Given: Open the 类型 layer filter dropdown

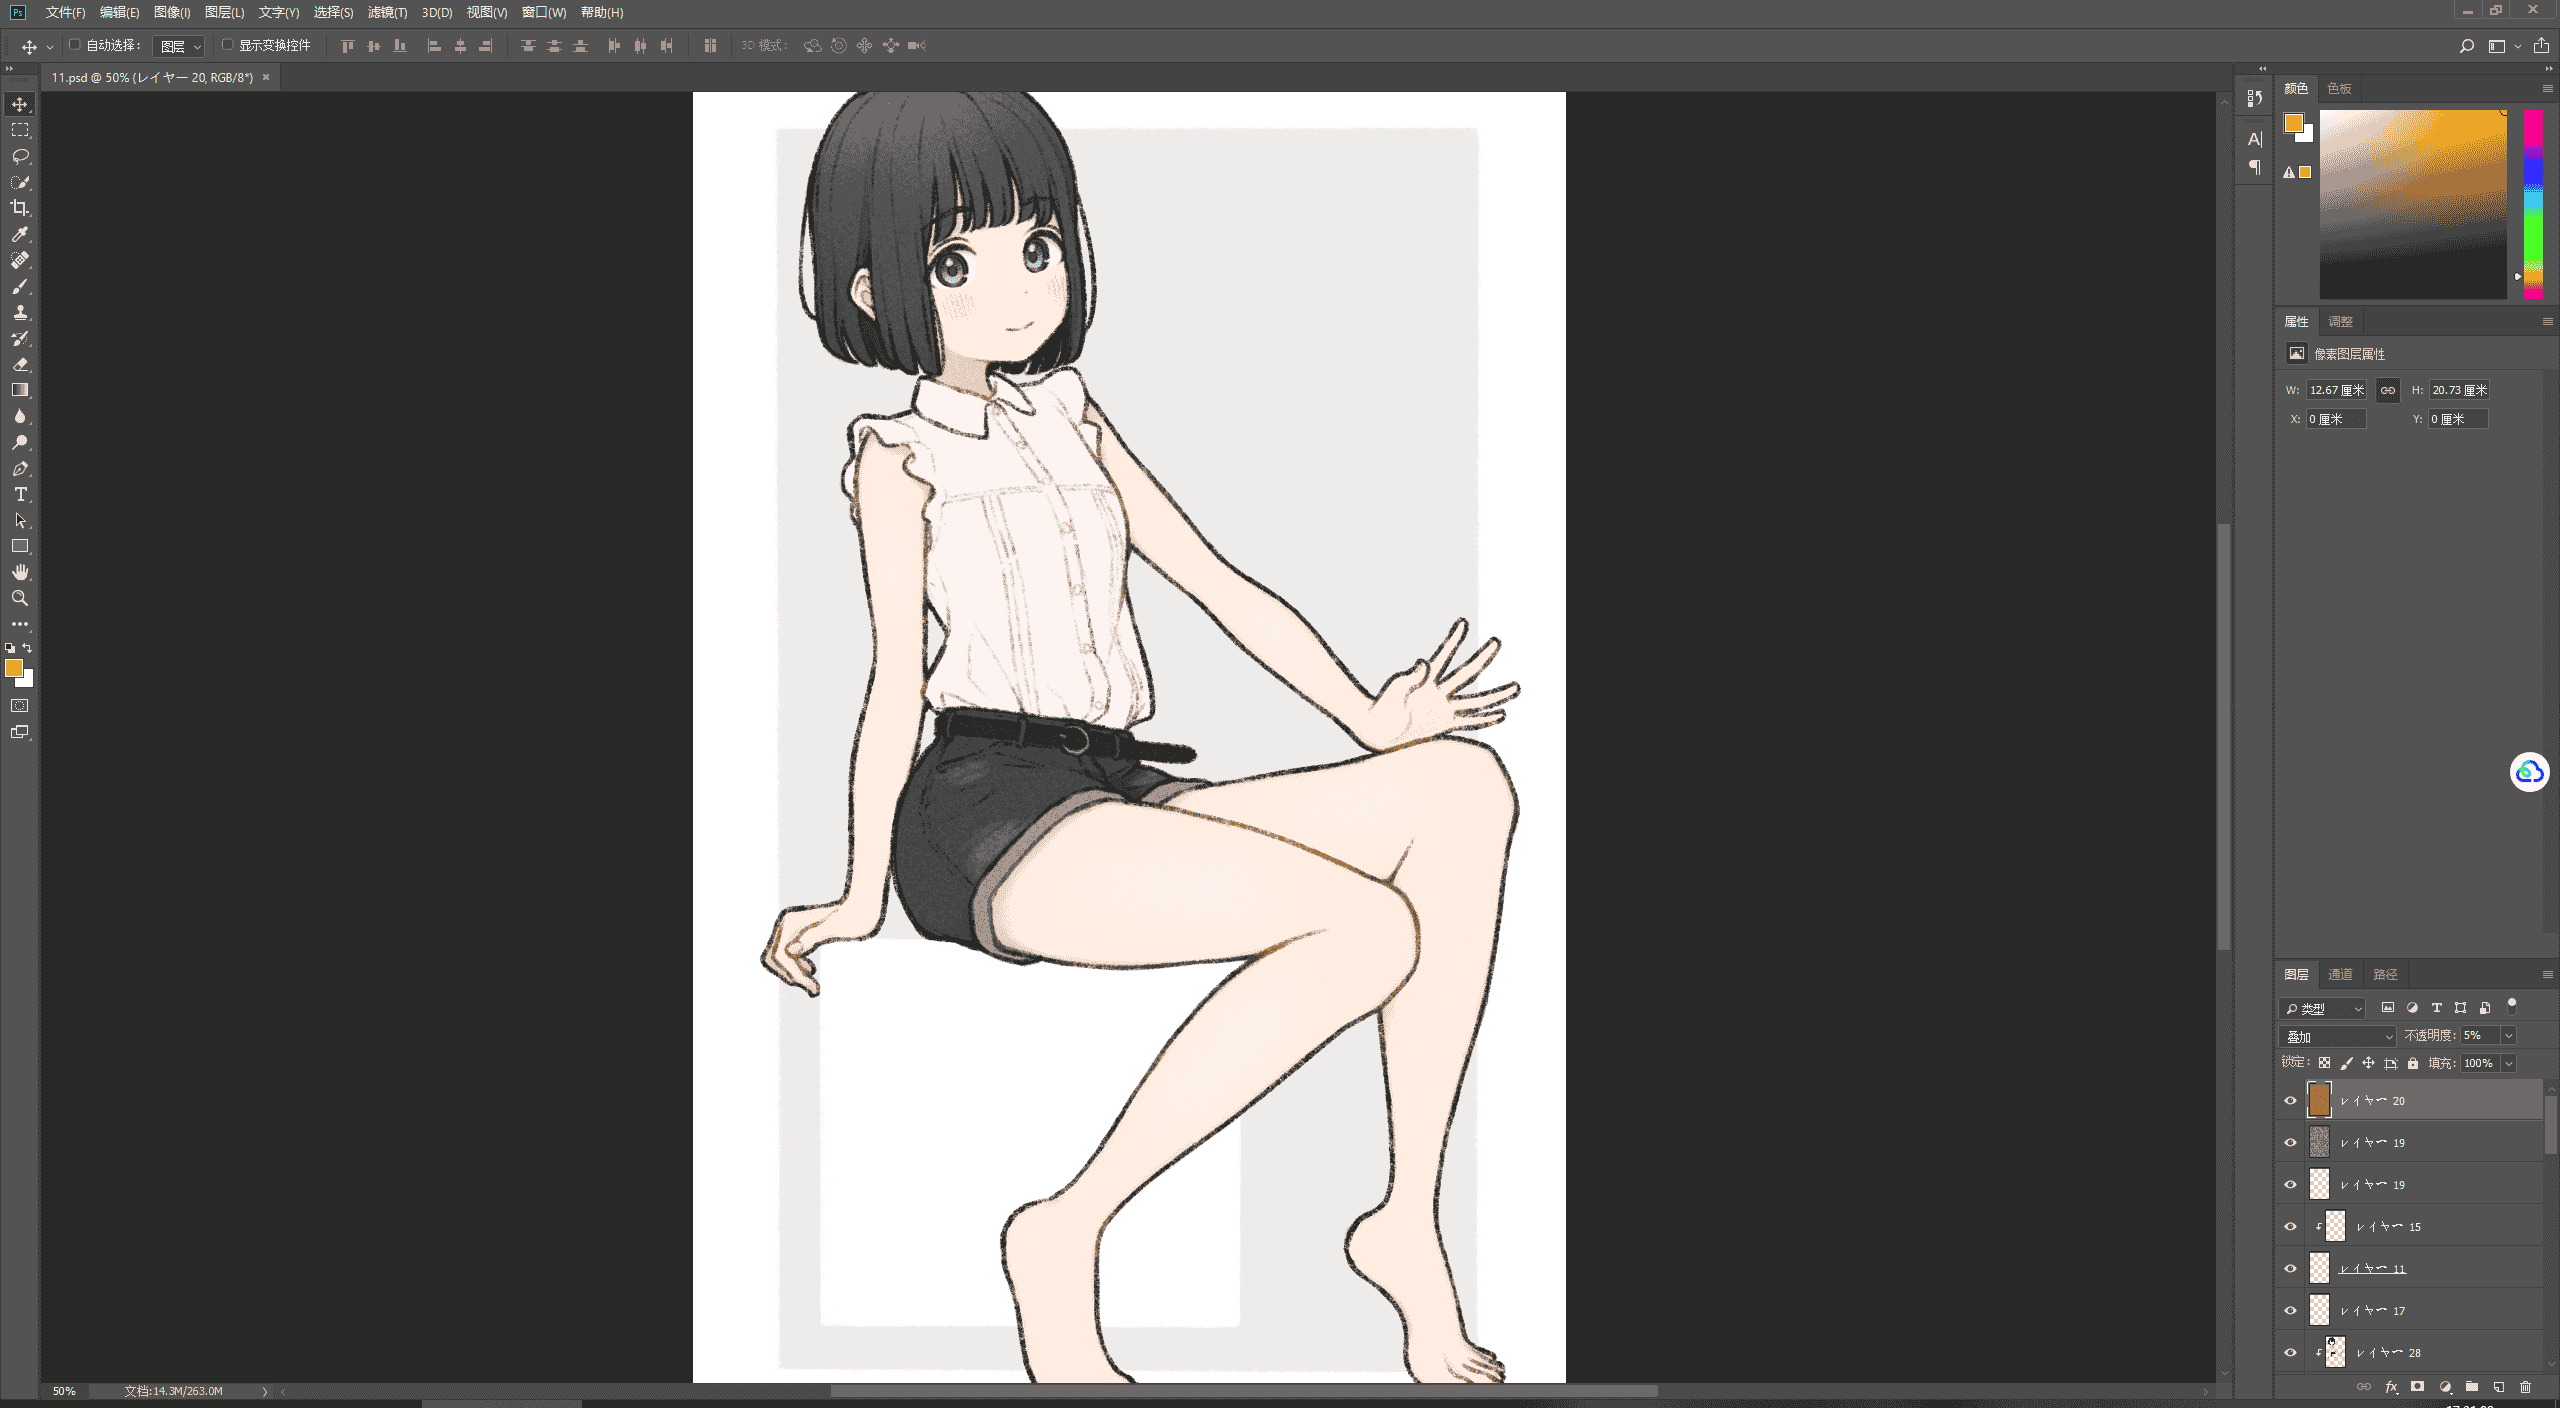Looking at the screenshot, I should tap(2322, 1008).
